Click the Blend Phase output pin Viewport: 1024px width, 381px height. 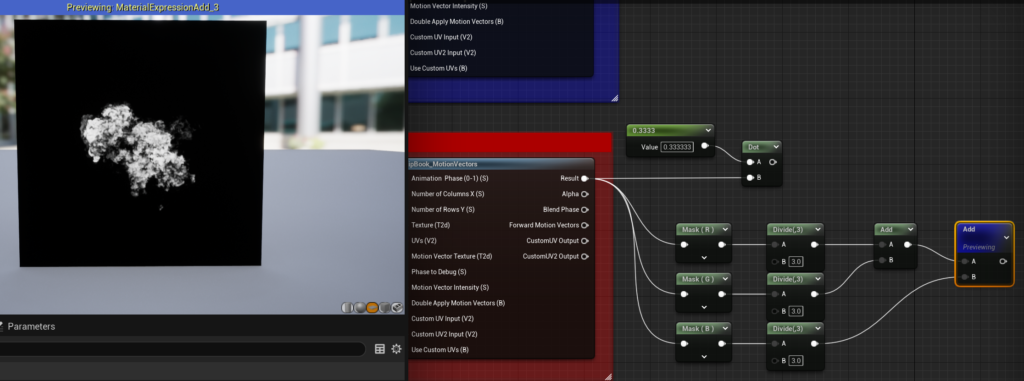coord(584,210)
